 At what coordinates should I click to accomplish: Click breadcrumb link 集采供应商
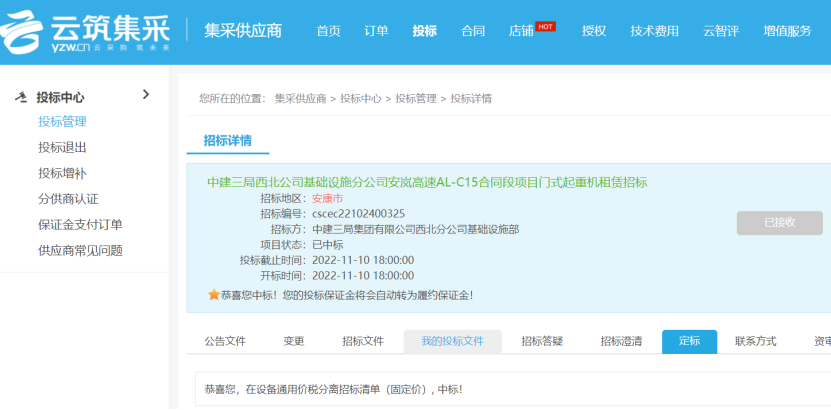(x=300, y=99)
